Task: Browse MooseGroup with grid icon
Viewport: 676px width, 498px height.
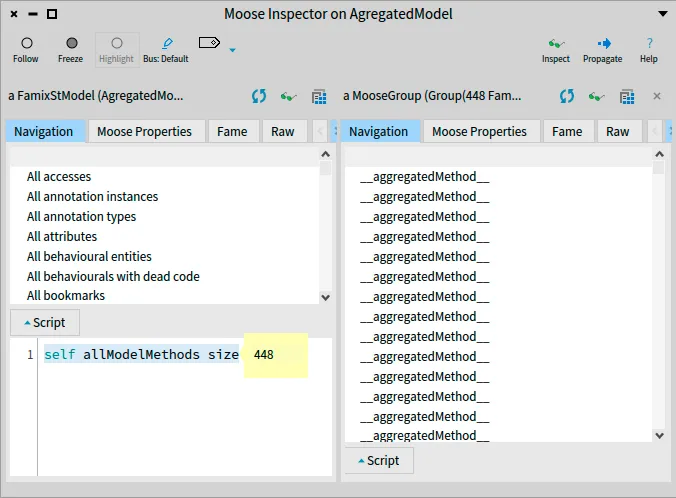Action: coord(627,97)
